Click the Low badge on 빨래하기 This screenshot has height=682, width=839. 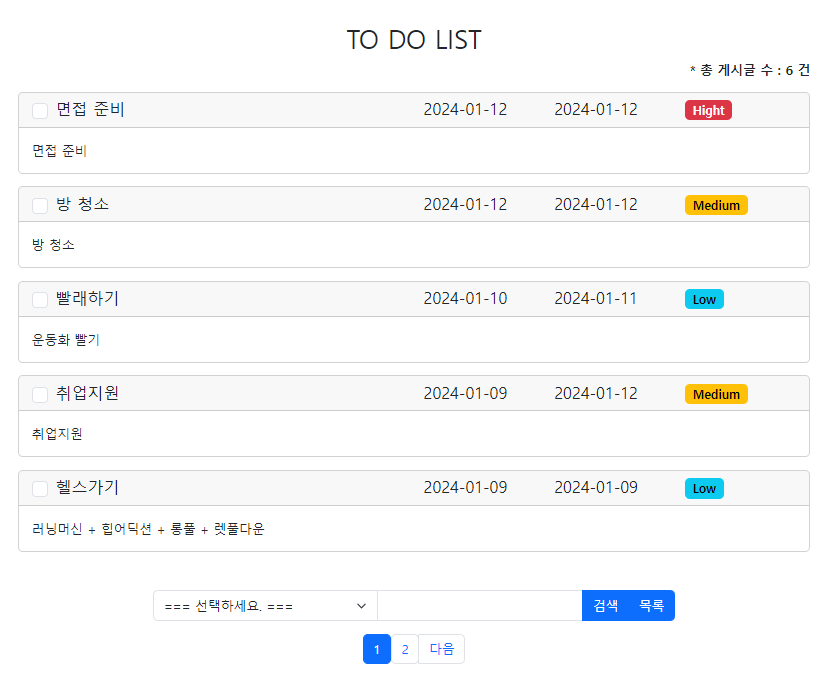704,299
